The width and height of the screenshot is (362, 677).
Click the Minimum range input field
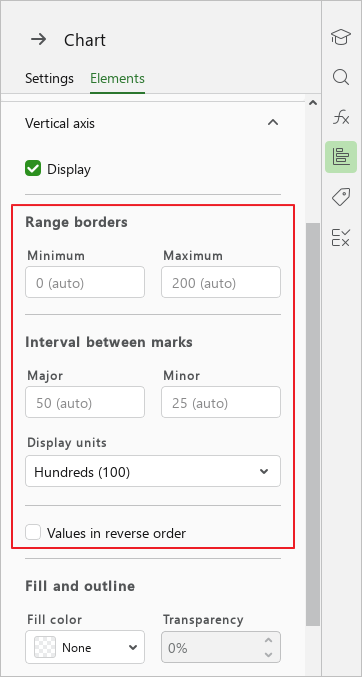pyautogui.click(x=85, y=282)
